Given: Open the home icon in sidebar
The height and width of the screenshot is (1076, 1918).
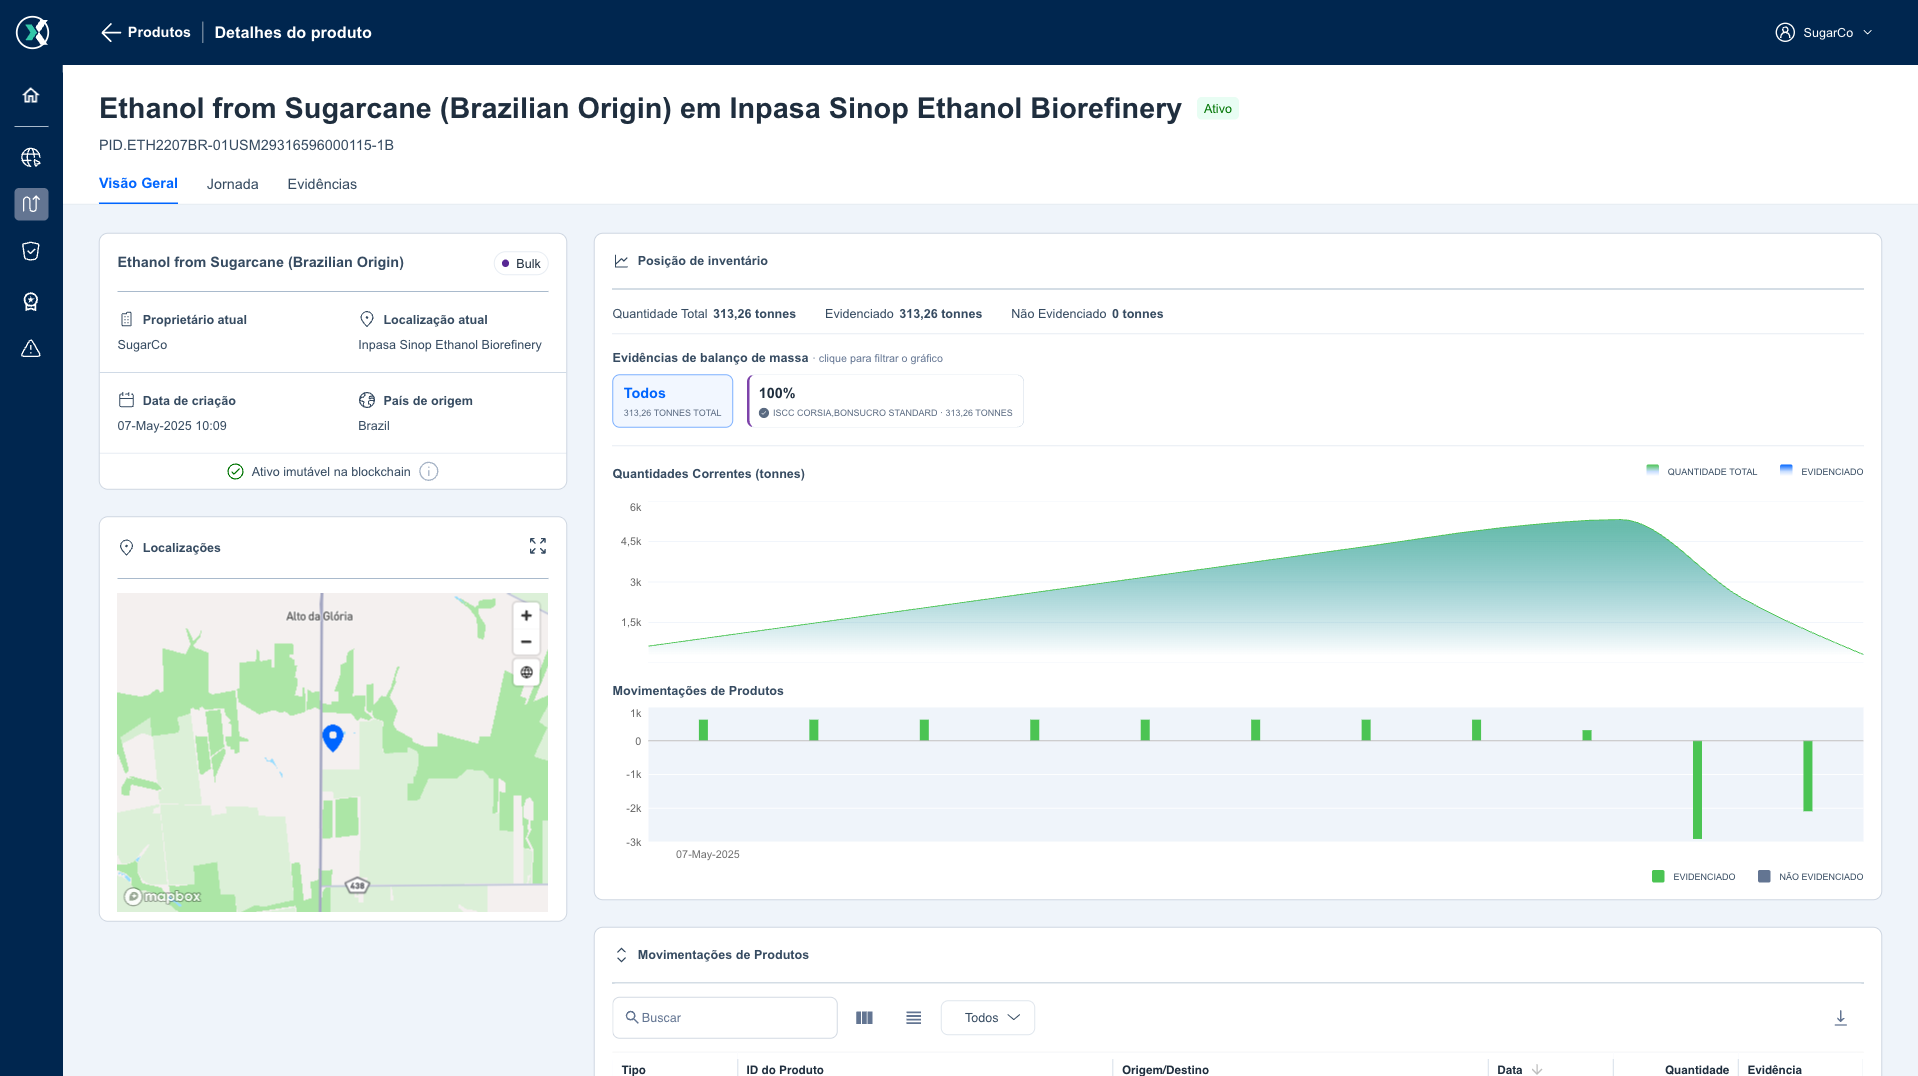Looking at the screenshot, I should pos(31,95).
